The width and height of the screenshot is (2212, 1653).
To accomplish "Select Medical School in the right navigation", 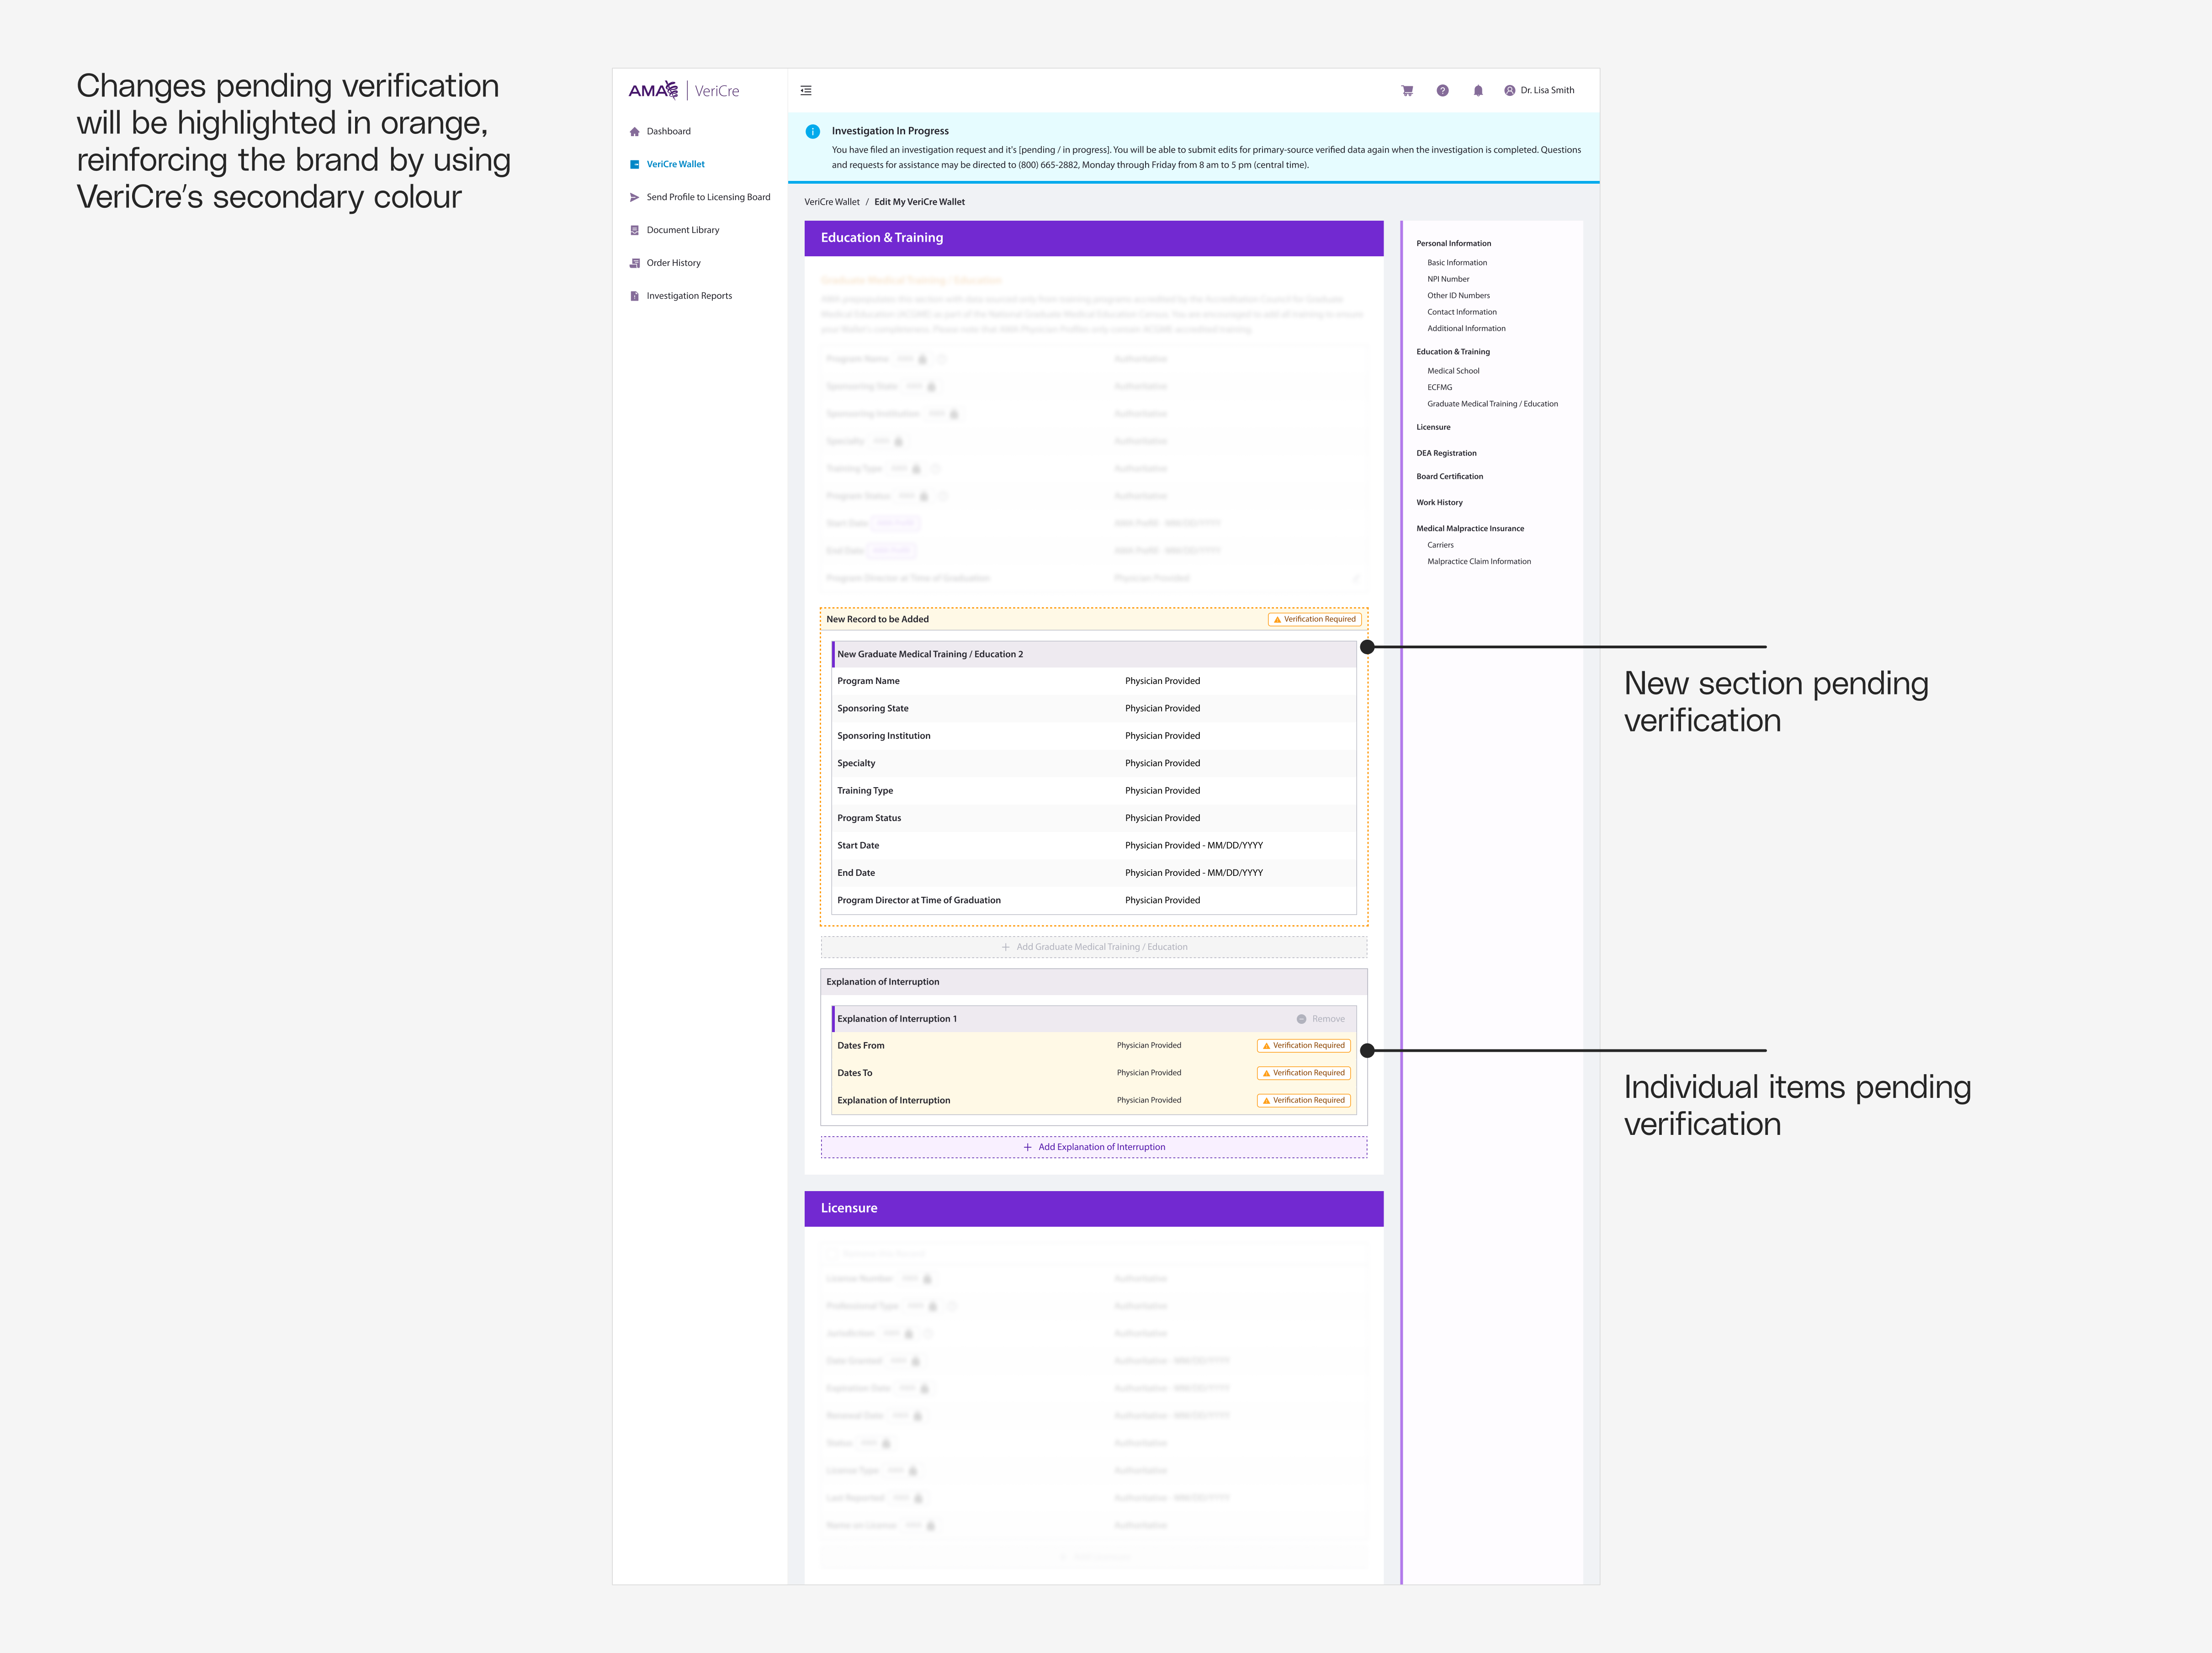I will (1453, 370).
